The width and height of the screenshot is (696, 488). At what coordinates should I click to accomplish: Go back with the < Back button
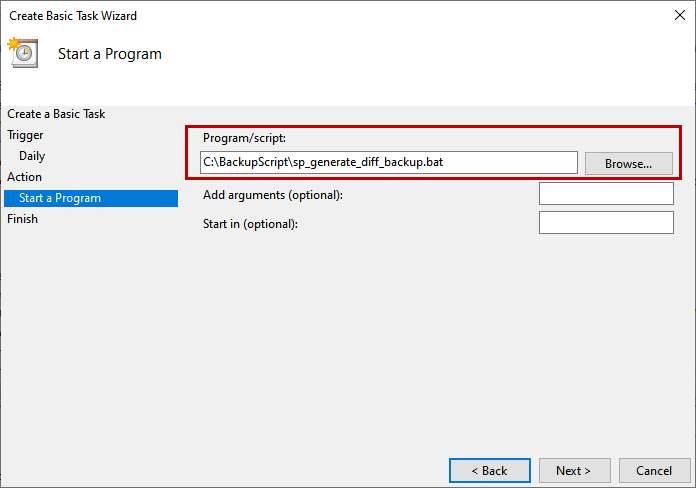[x=489, y=470]
